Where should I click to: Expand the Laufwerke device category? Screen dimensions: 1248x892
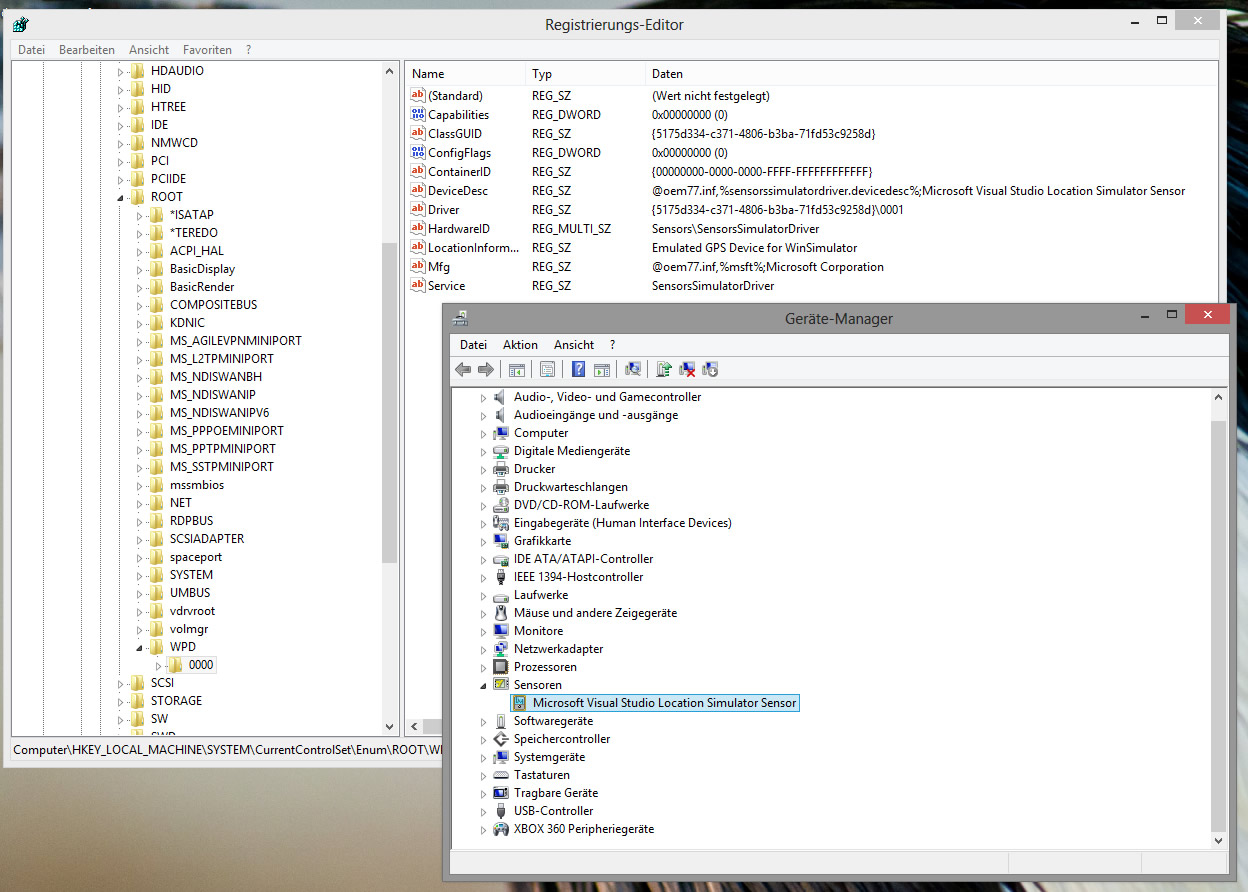tap(483, 595)
